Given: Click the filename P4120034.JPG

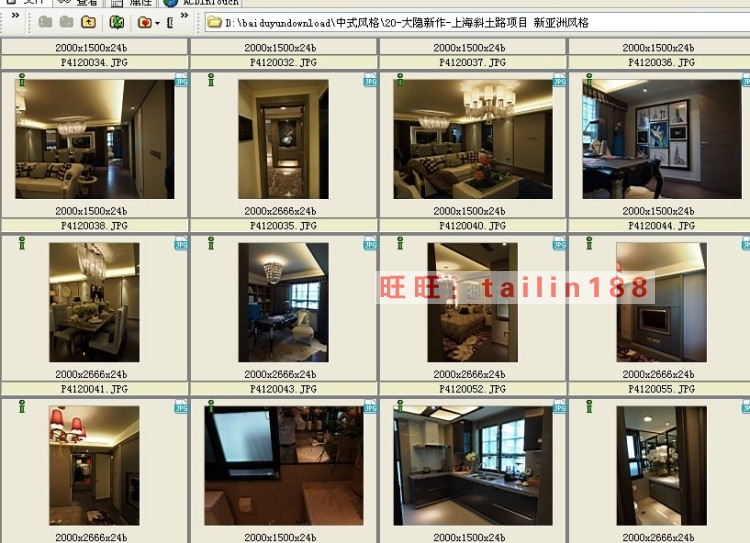Looking at the screenshot, I should [x=95, y=63].
